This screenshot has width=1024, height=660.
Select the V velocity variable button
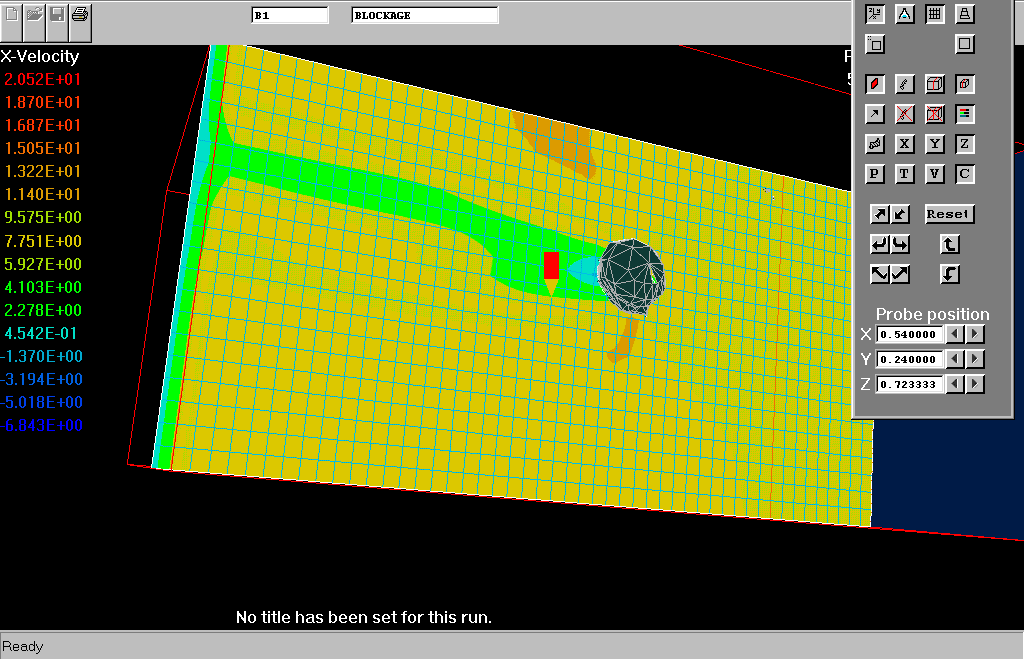[x=934, y=174]
